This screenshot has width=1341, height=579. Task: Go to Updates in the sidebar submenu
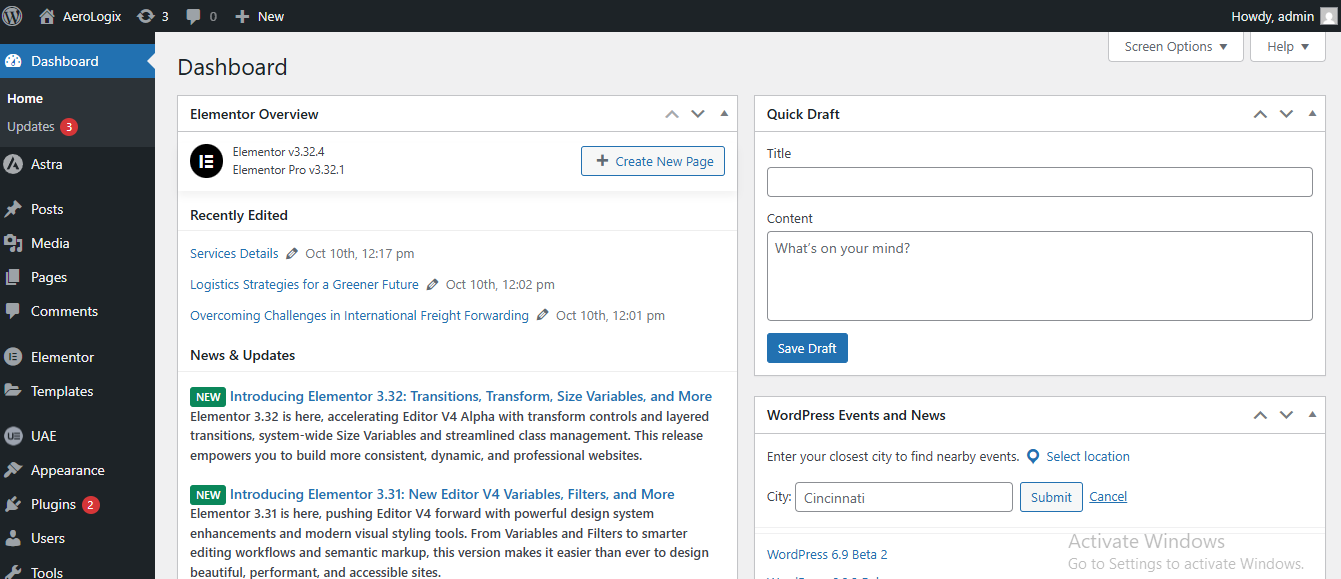point(31,127)
